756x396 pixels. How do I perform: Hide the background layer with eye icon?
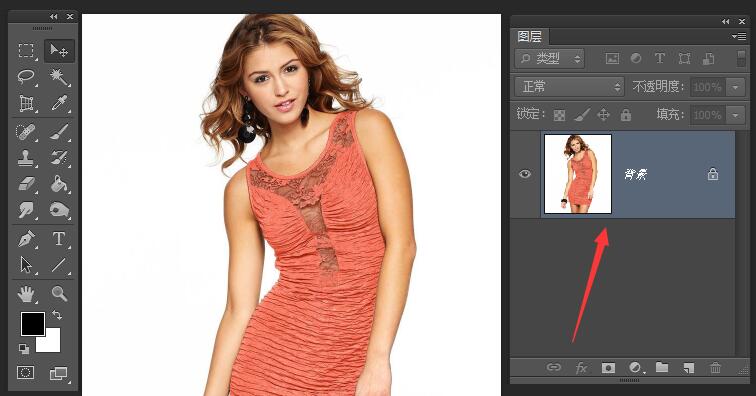point(525,174)
